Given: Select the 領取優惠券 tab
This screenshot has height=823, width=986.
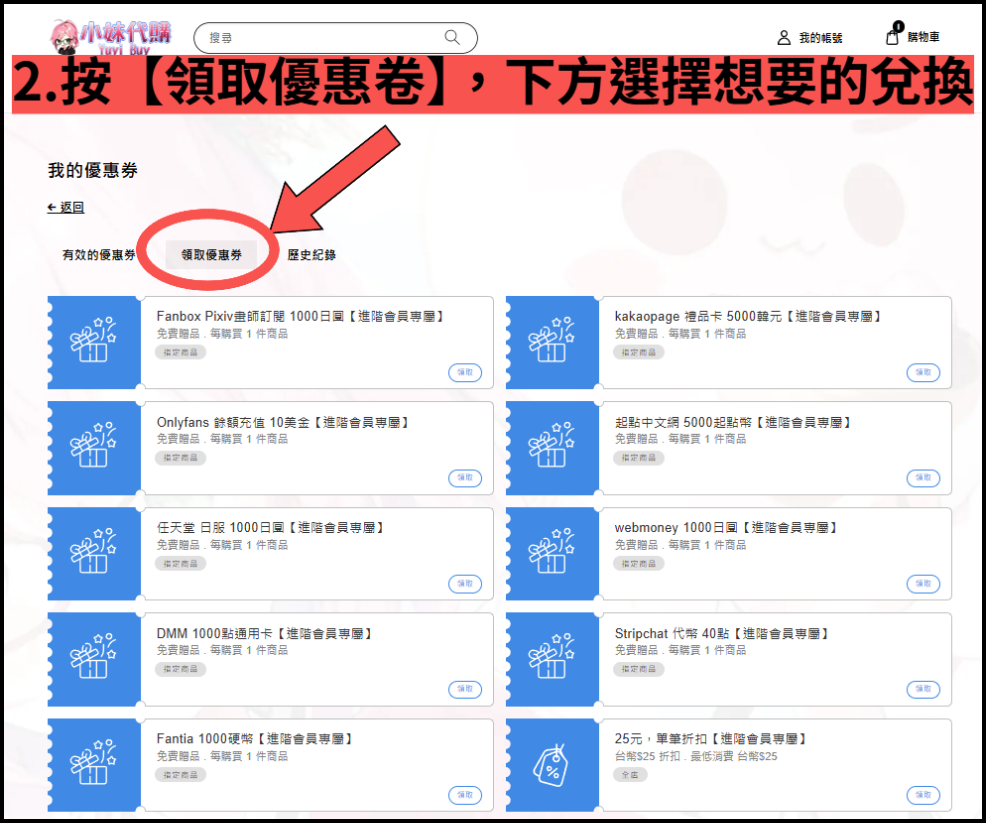Looking at the screenshot, I should pos(211,255).
